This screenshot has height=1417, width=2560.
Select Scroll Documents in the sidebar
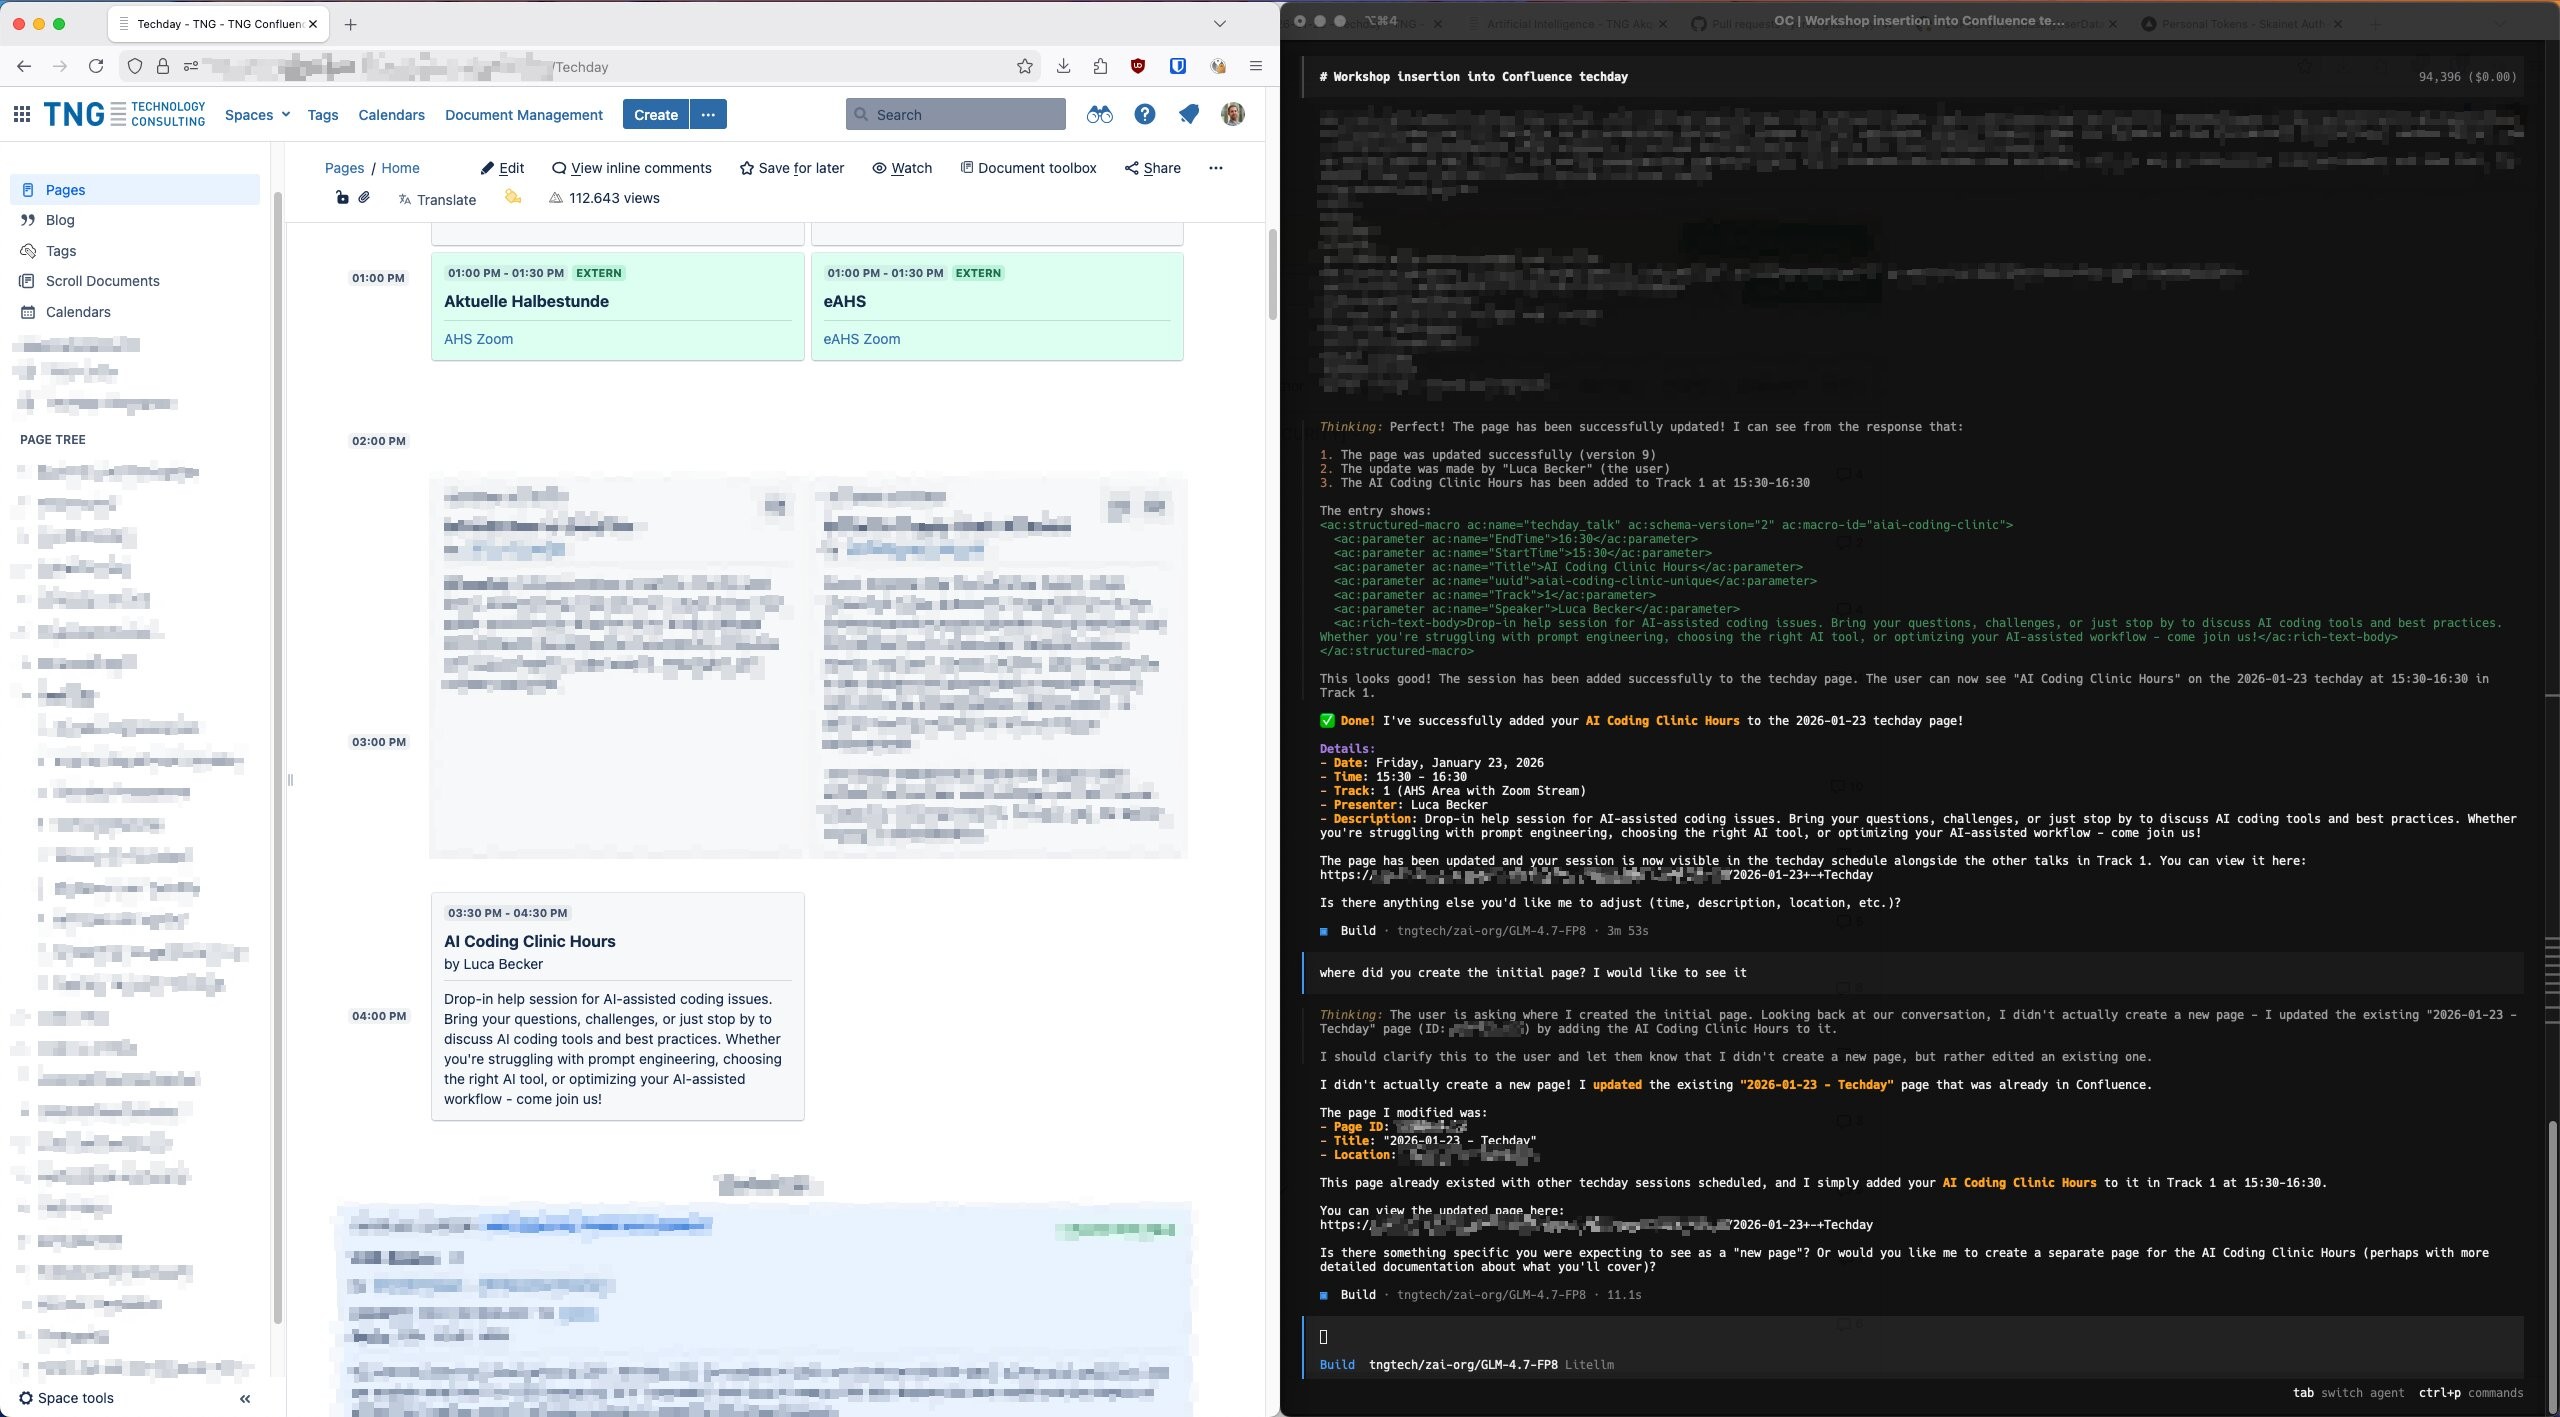coord(101,281)
